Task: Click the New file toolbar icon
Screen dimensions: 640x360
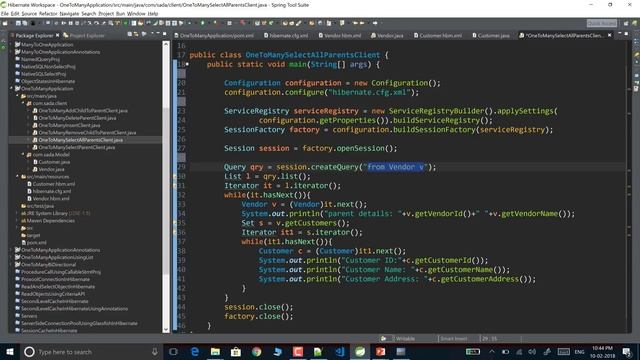Action: tap(6, 23)
